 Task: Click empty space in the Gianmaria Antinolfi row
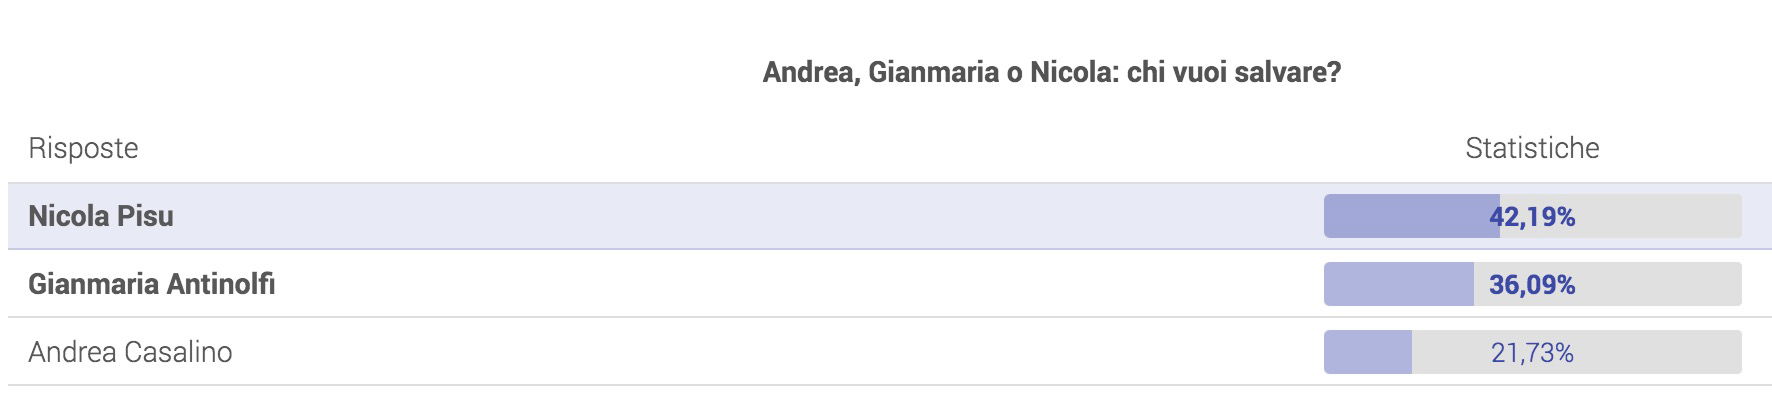[800, 284]
